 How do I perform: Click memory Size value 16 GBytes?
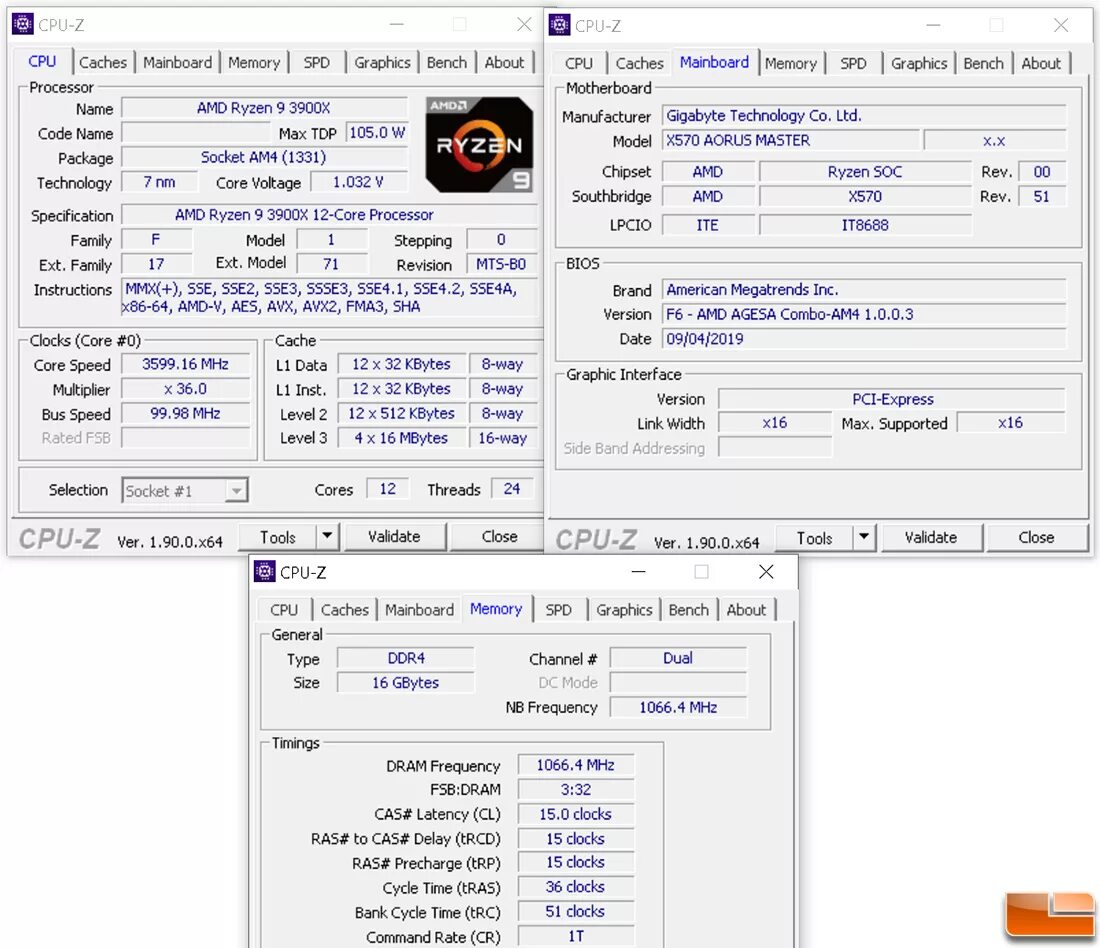pyautogui.click(x=405, y=683)
